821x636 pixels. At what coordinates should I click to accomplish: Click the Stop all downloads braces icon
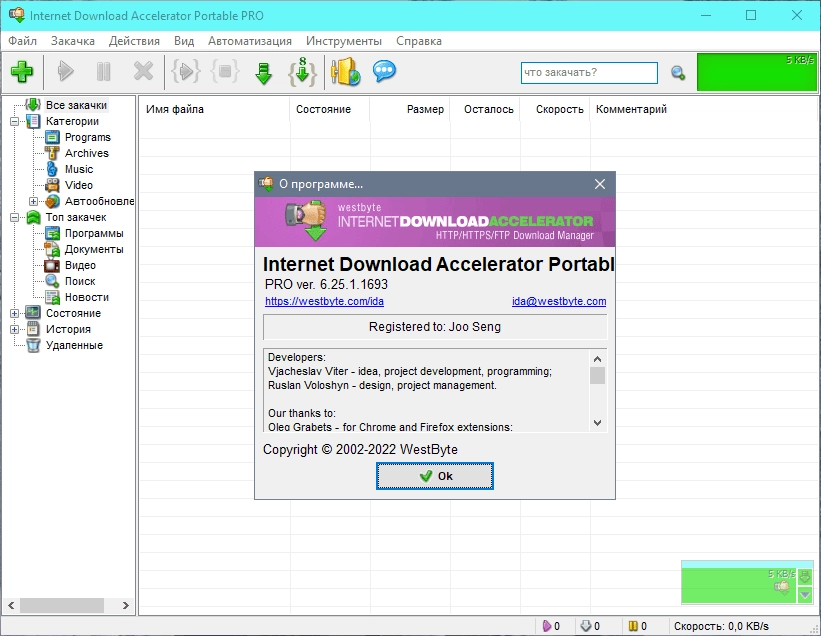point(225,71)
